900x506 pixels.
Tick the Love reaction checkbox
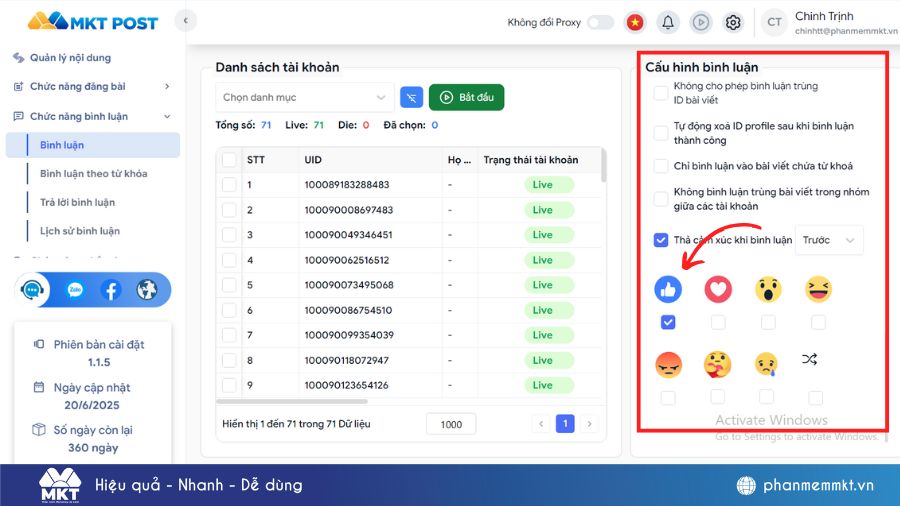pos(718,322)
